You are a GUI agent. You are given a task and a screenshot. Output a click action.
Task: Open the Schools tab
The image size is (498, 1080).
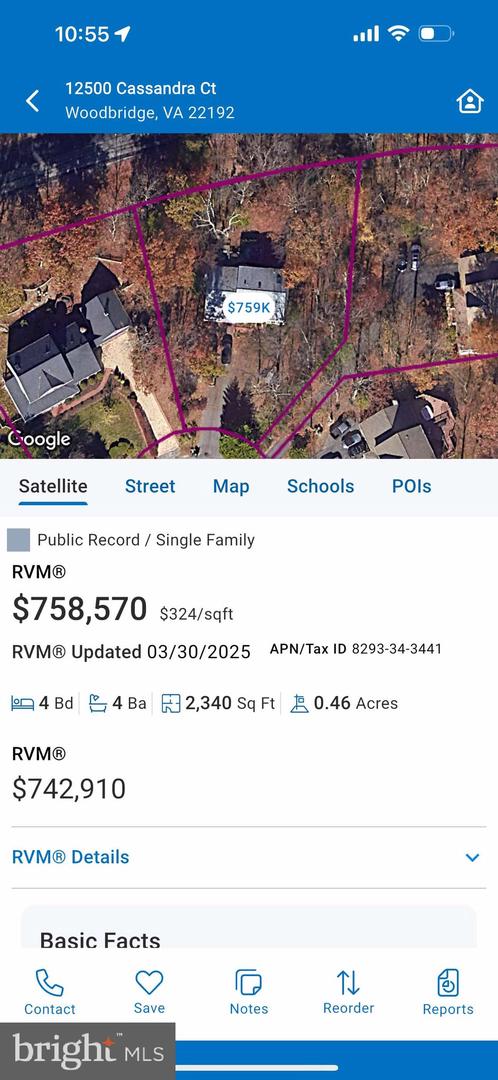(320, 486)
